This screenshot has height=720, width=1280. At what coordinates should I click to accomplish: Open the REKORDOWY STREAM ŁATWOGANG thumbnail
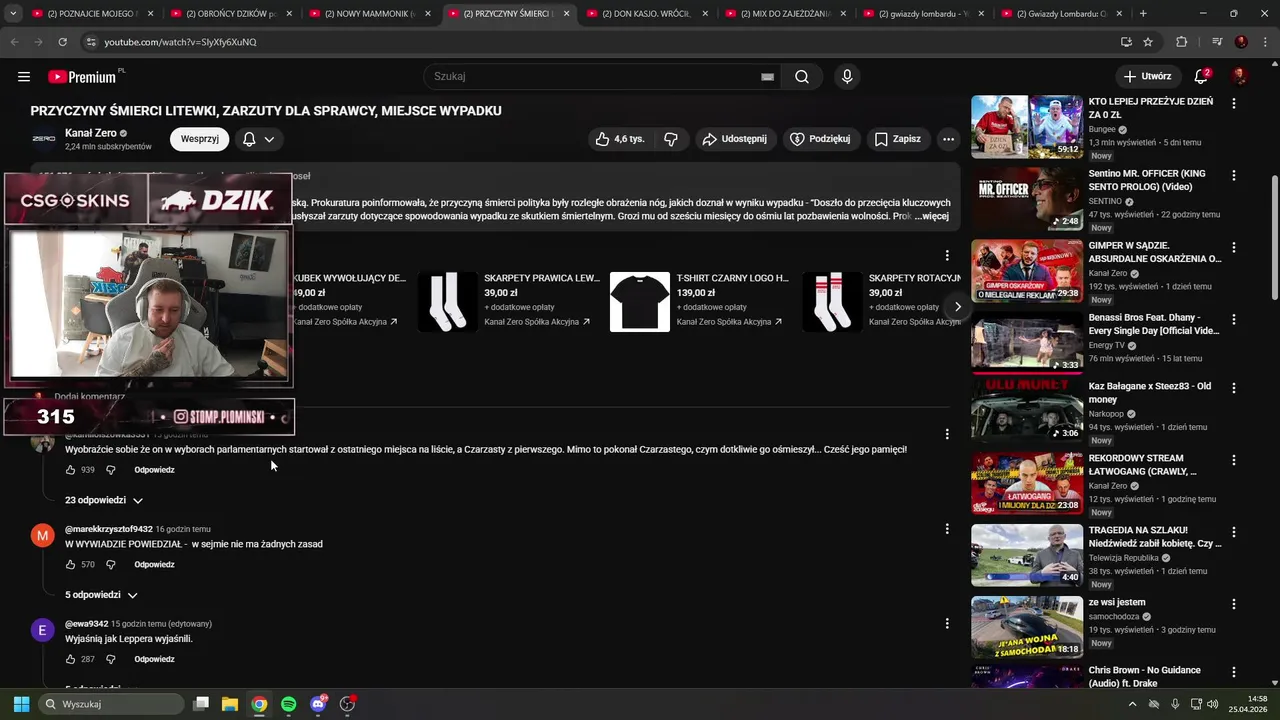tap(1026, 484)
